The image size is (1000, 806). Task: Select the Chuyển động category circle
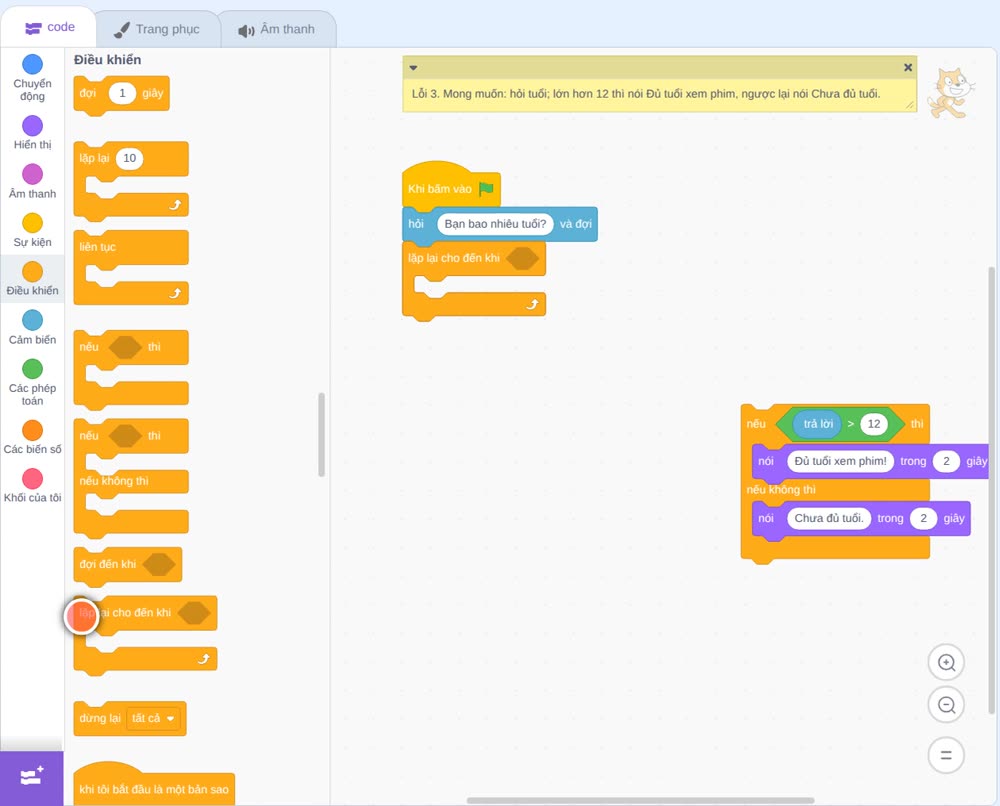coord(33,64)
